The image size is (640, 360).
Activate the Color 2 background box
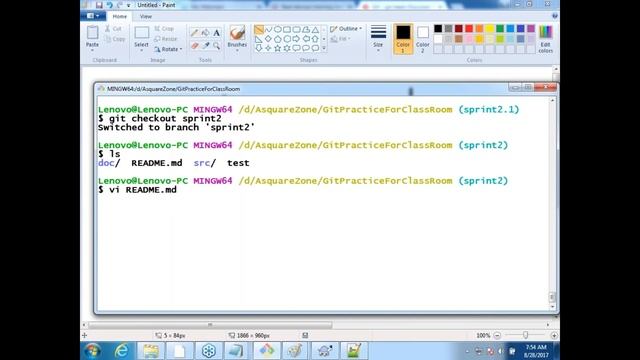423,39
